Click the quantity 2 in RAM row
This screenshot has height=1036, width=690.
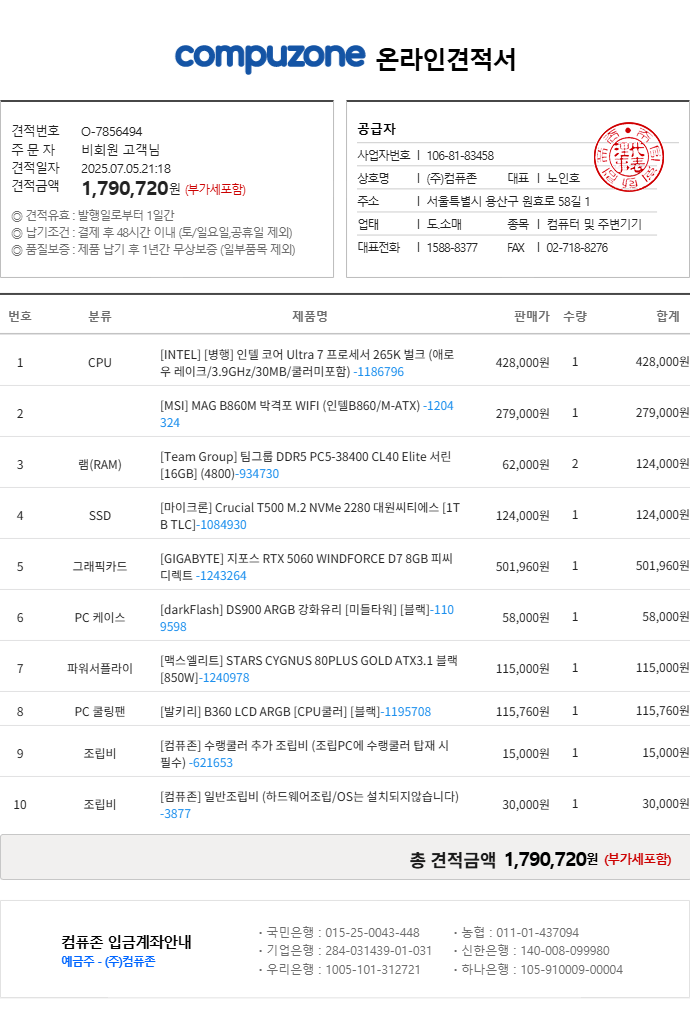coord(575,464)
